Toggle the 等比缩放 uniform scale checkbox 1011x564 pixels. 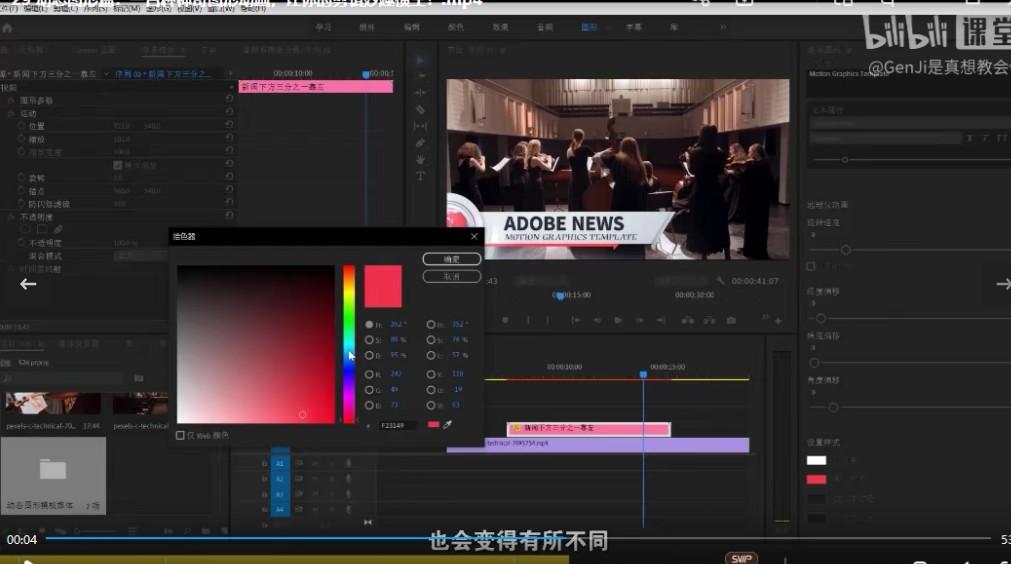click(x=118, y=165)
